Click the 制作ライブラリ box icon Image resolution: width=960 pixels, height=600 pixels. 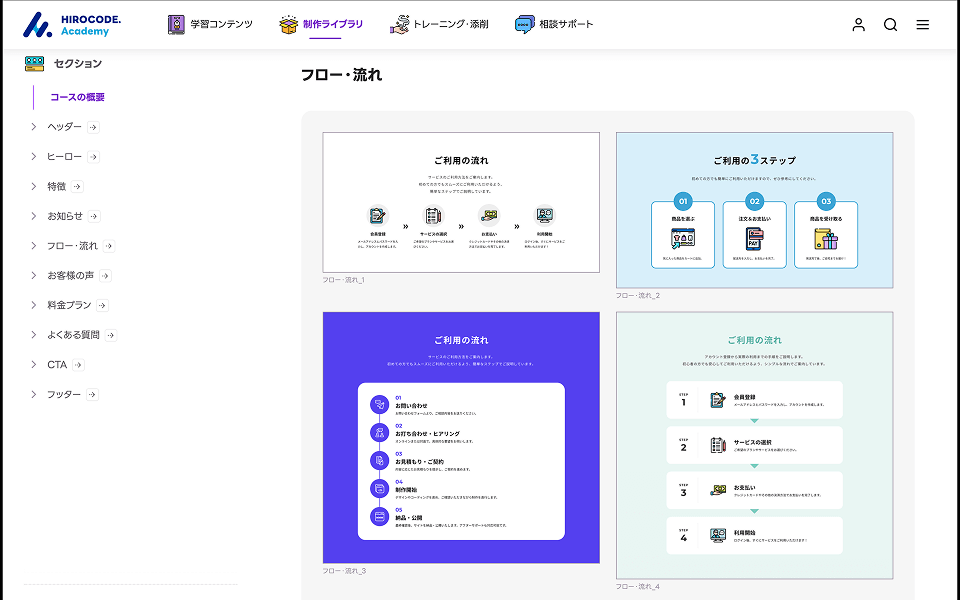(289, 25)
